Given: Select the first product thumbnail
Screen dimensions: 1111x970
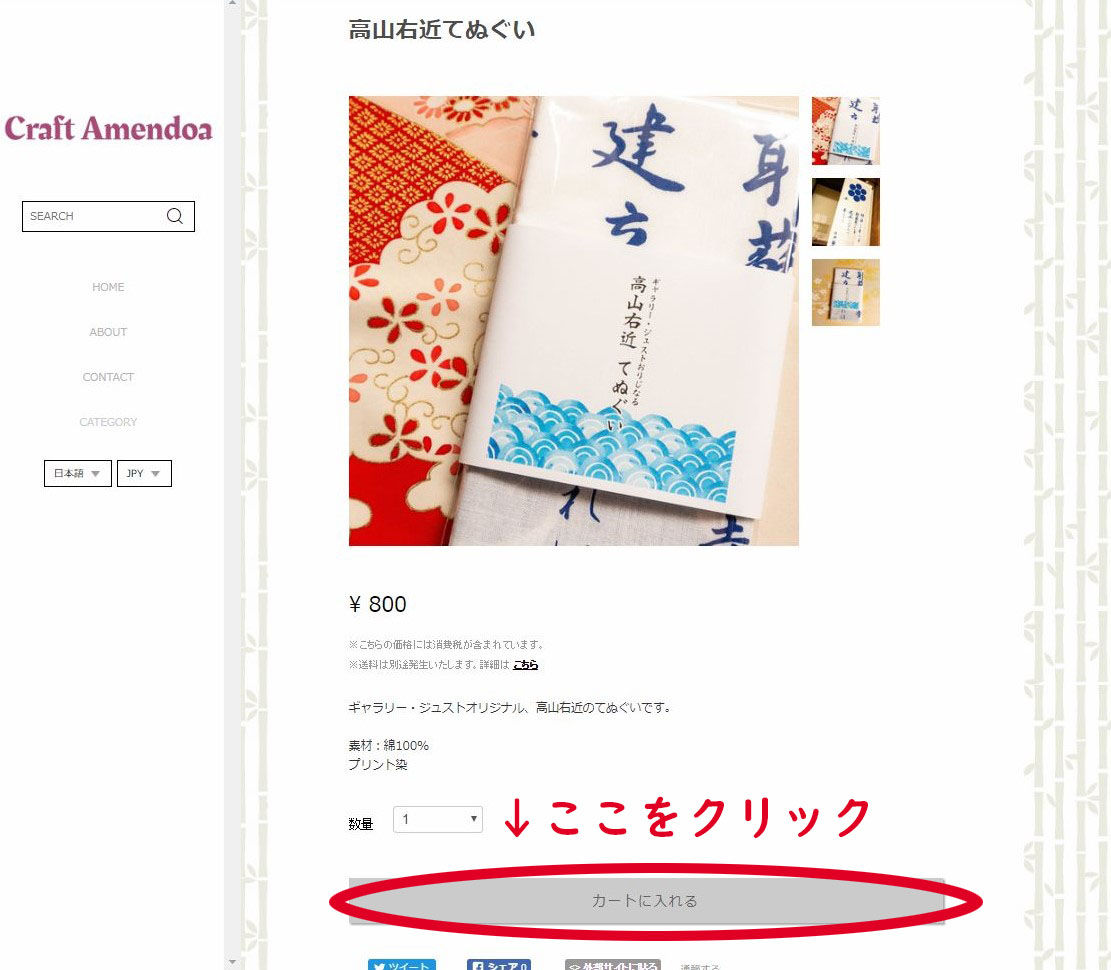Looking at the screenshot, I should point(845,130).
